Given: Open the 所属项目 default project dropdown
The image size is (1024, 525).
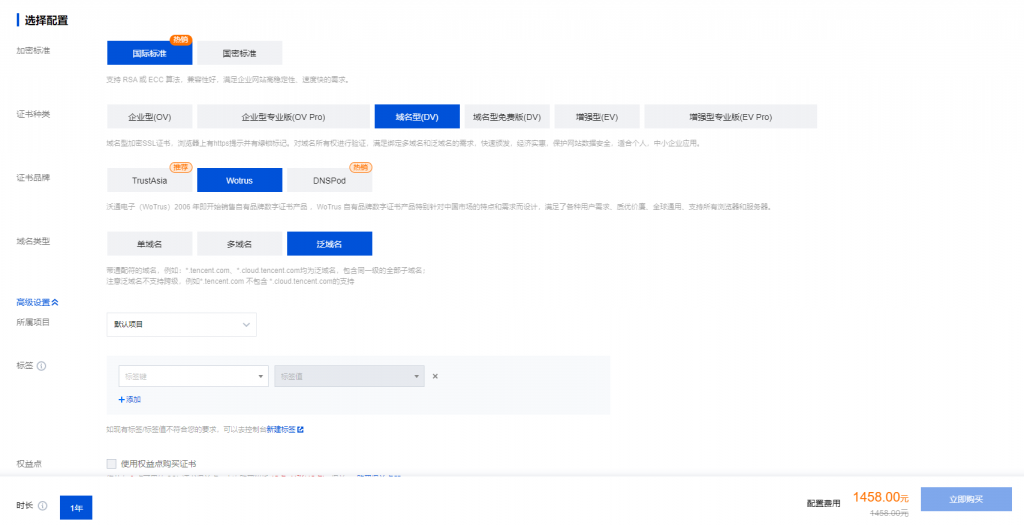Looking at the screenshot, I should coord(182,325).
